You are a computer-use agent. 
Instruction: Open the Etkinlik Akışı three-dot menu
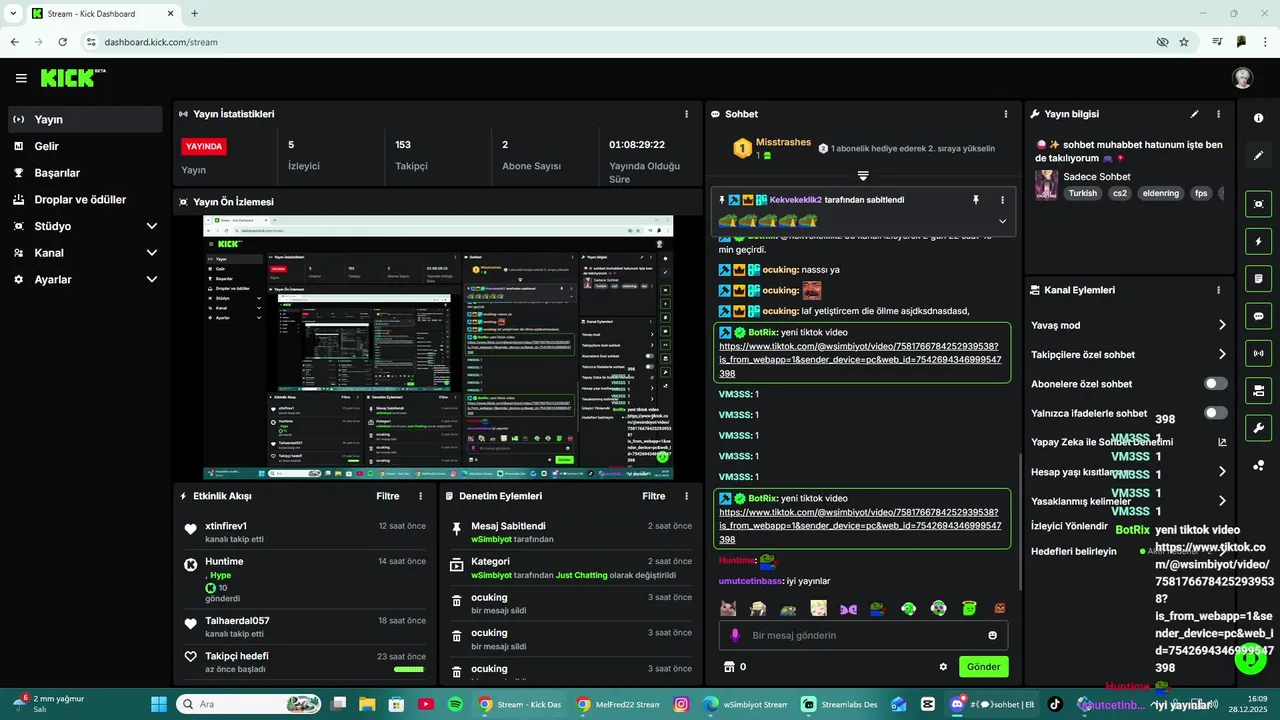420,496
